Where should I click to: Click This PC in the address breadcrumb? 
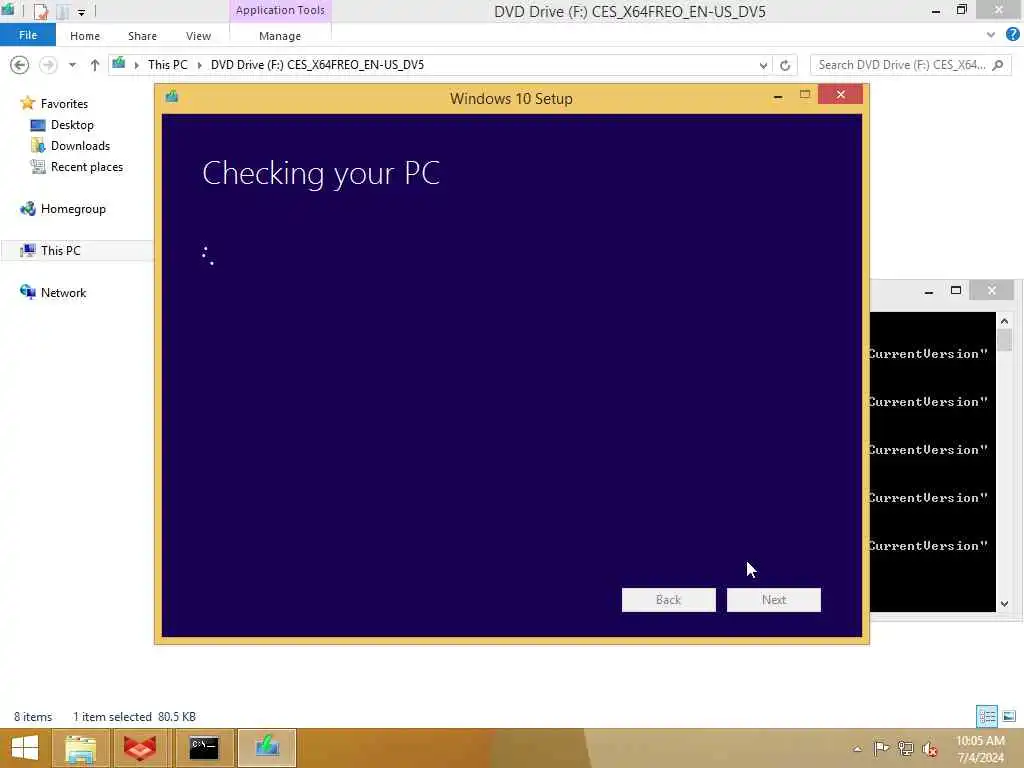pos(167,65)
